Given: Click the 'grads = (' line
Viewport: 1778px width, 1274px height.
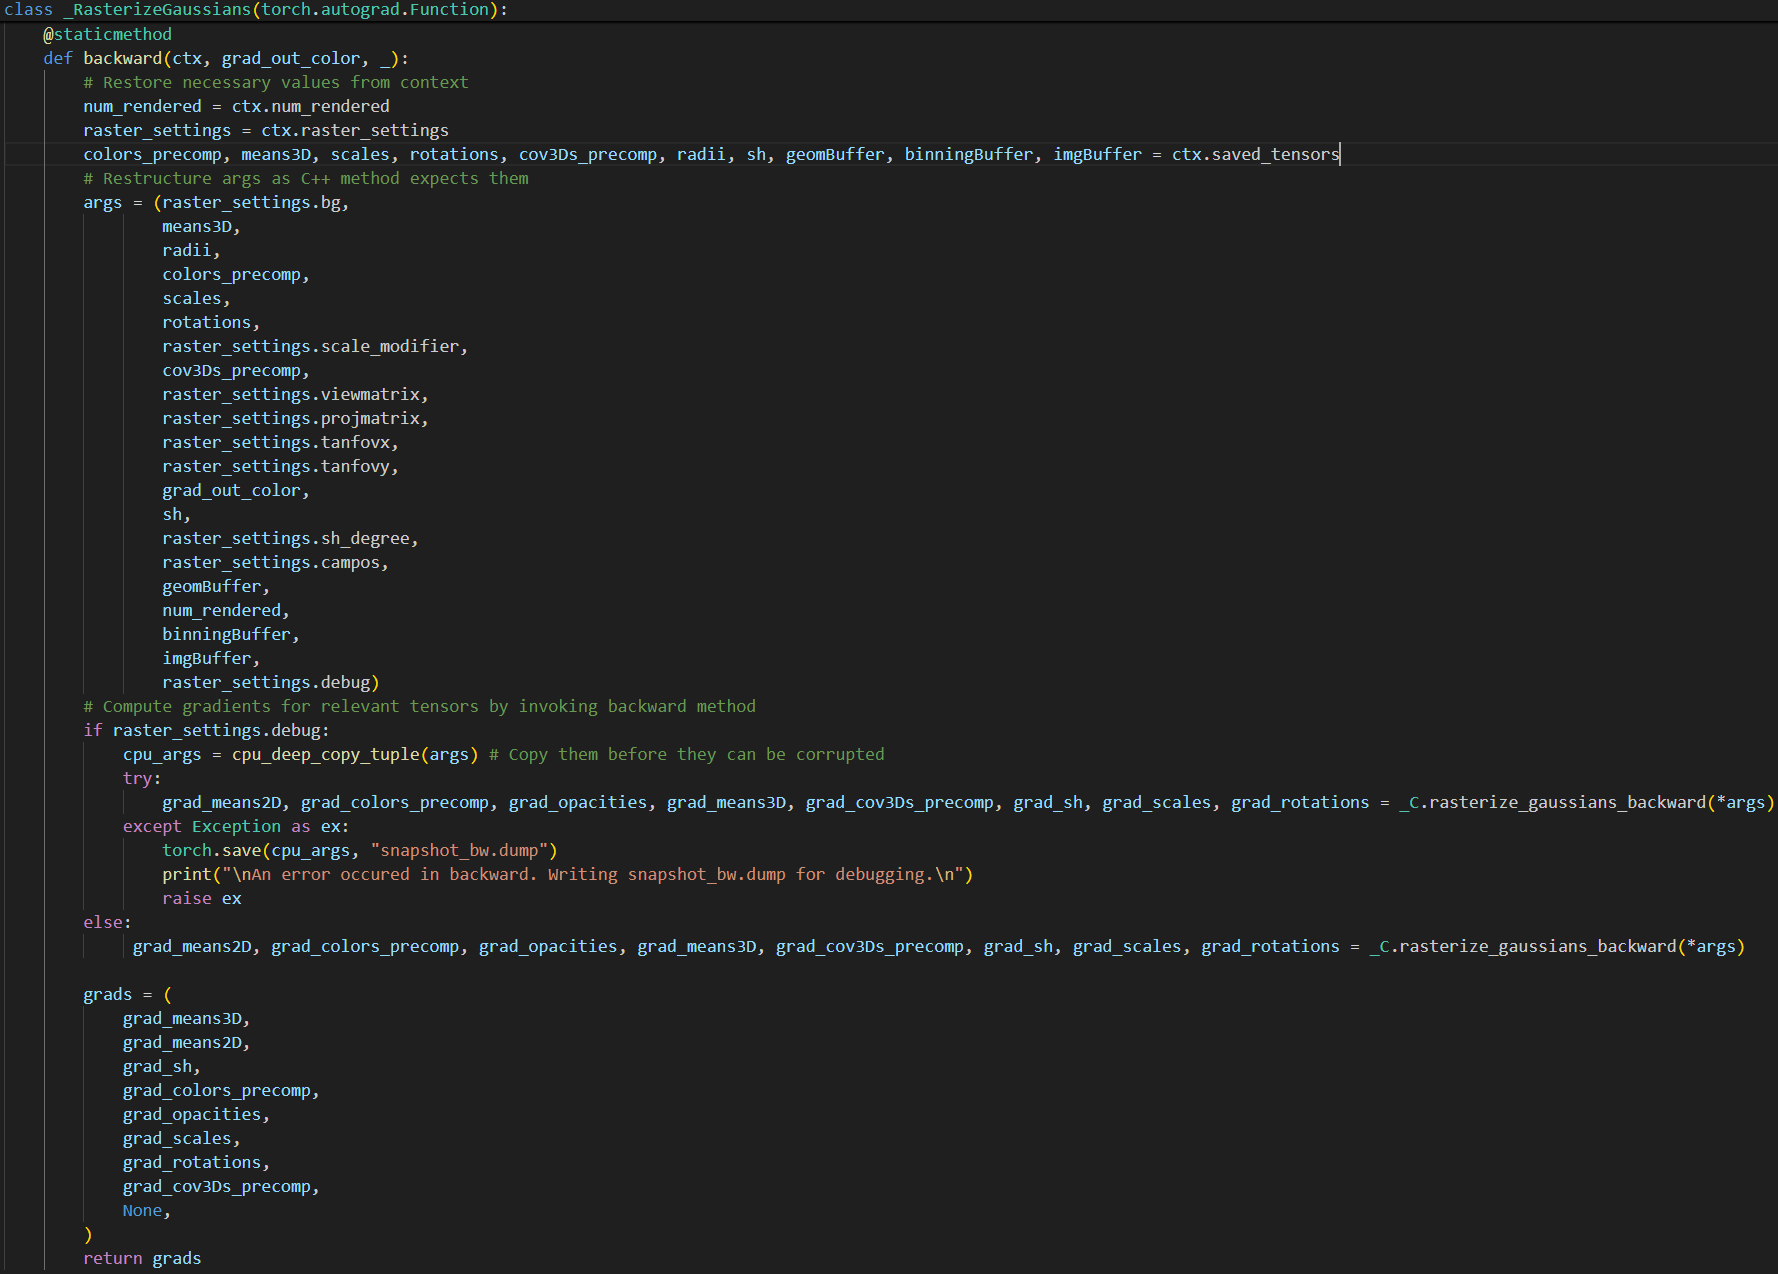Looking at the screenshot, I should pos(128,994).
